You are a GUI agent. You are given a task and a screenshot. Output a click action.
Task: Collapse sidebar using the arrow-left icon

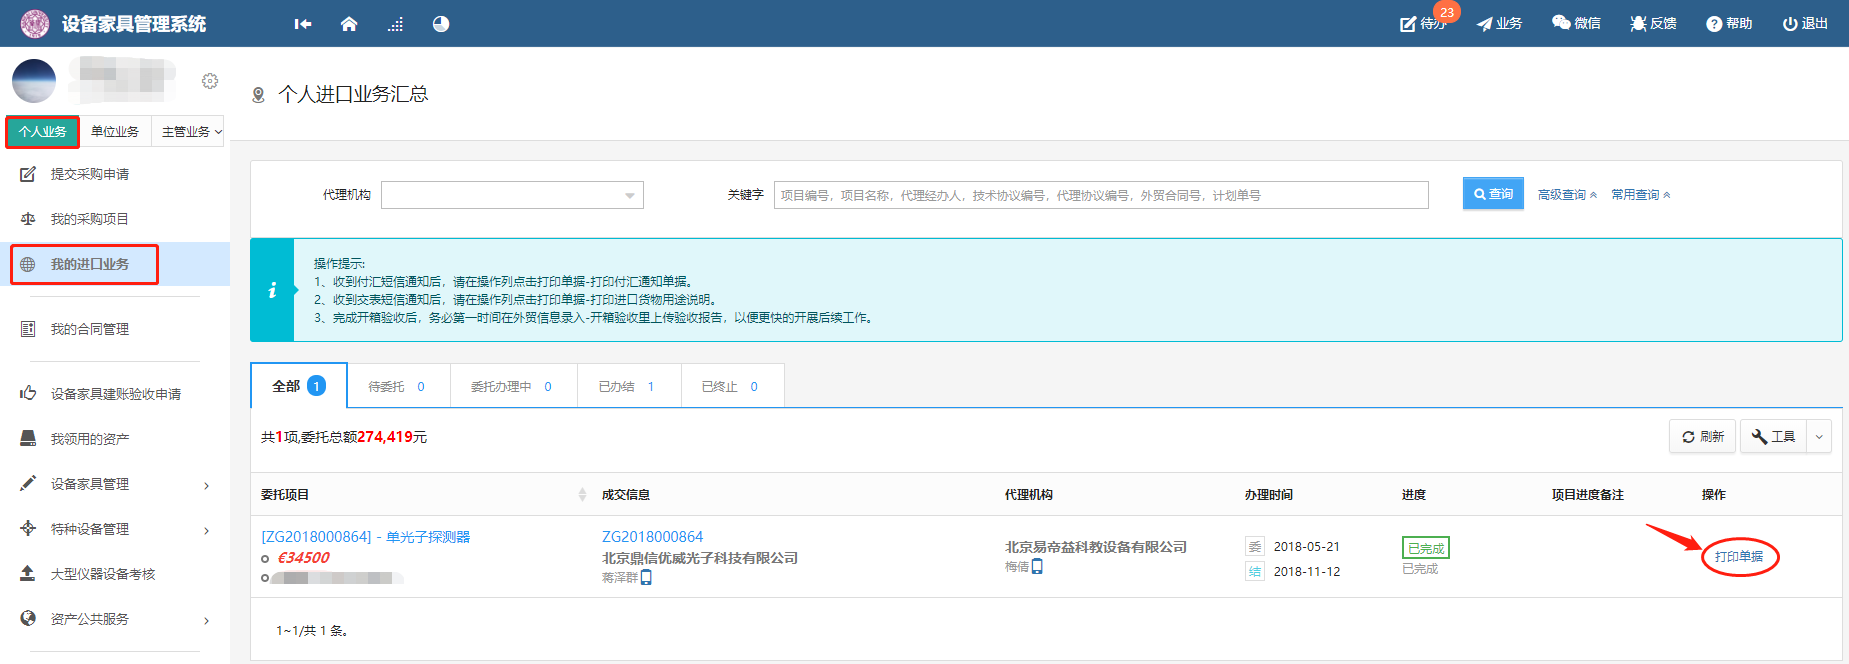click(303, 24)
